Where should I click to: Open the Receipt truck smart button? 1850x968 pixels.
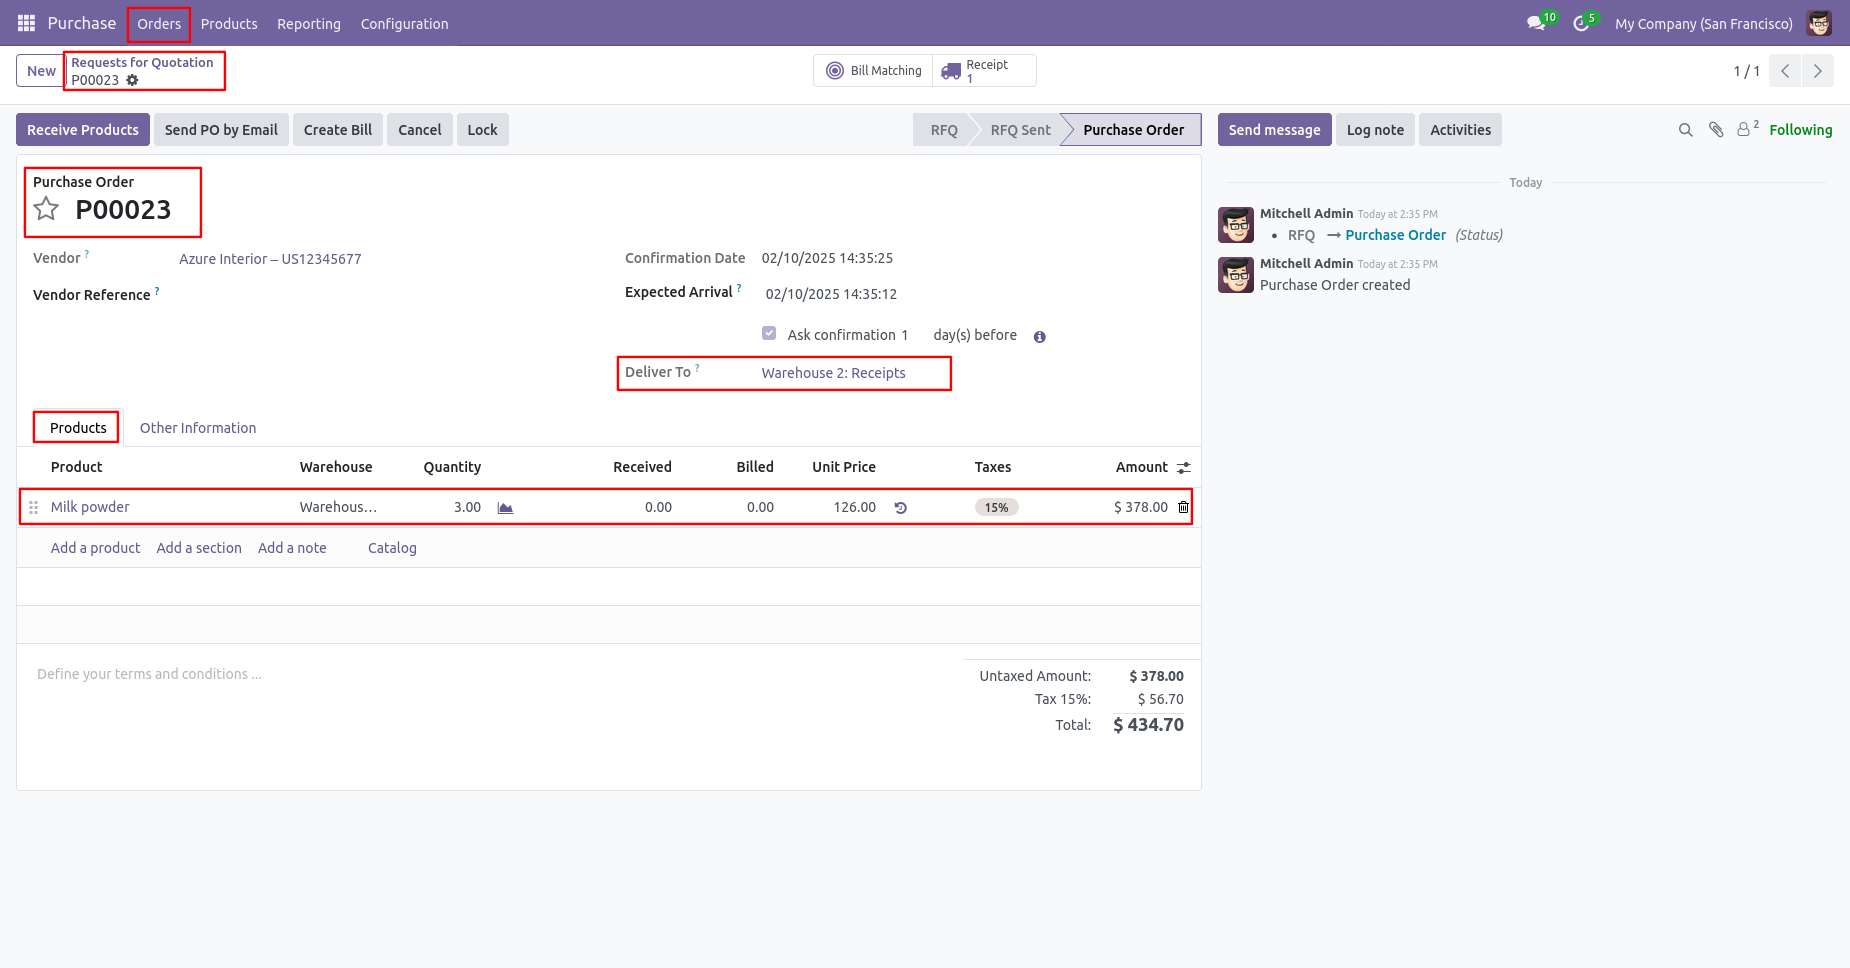tap(984, 71)
